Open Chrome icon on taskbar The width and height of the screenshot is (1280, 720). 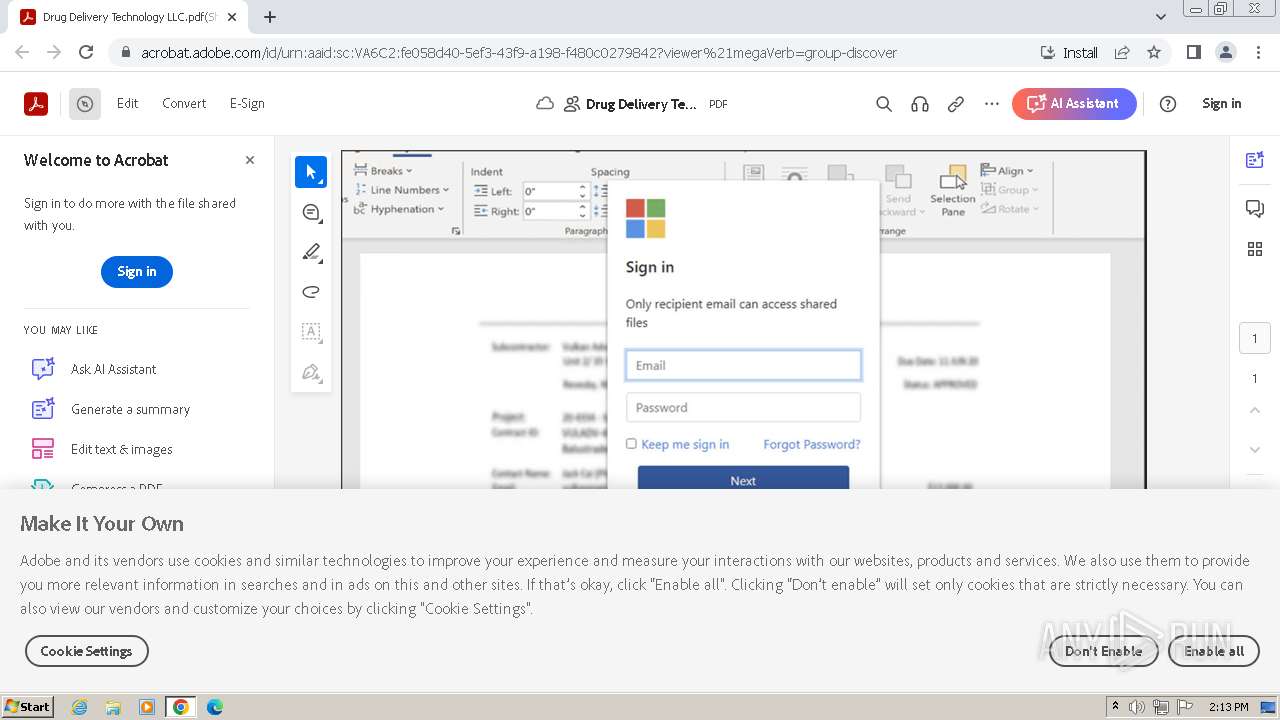(180, 707)
